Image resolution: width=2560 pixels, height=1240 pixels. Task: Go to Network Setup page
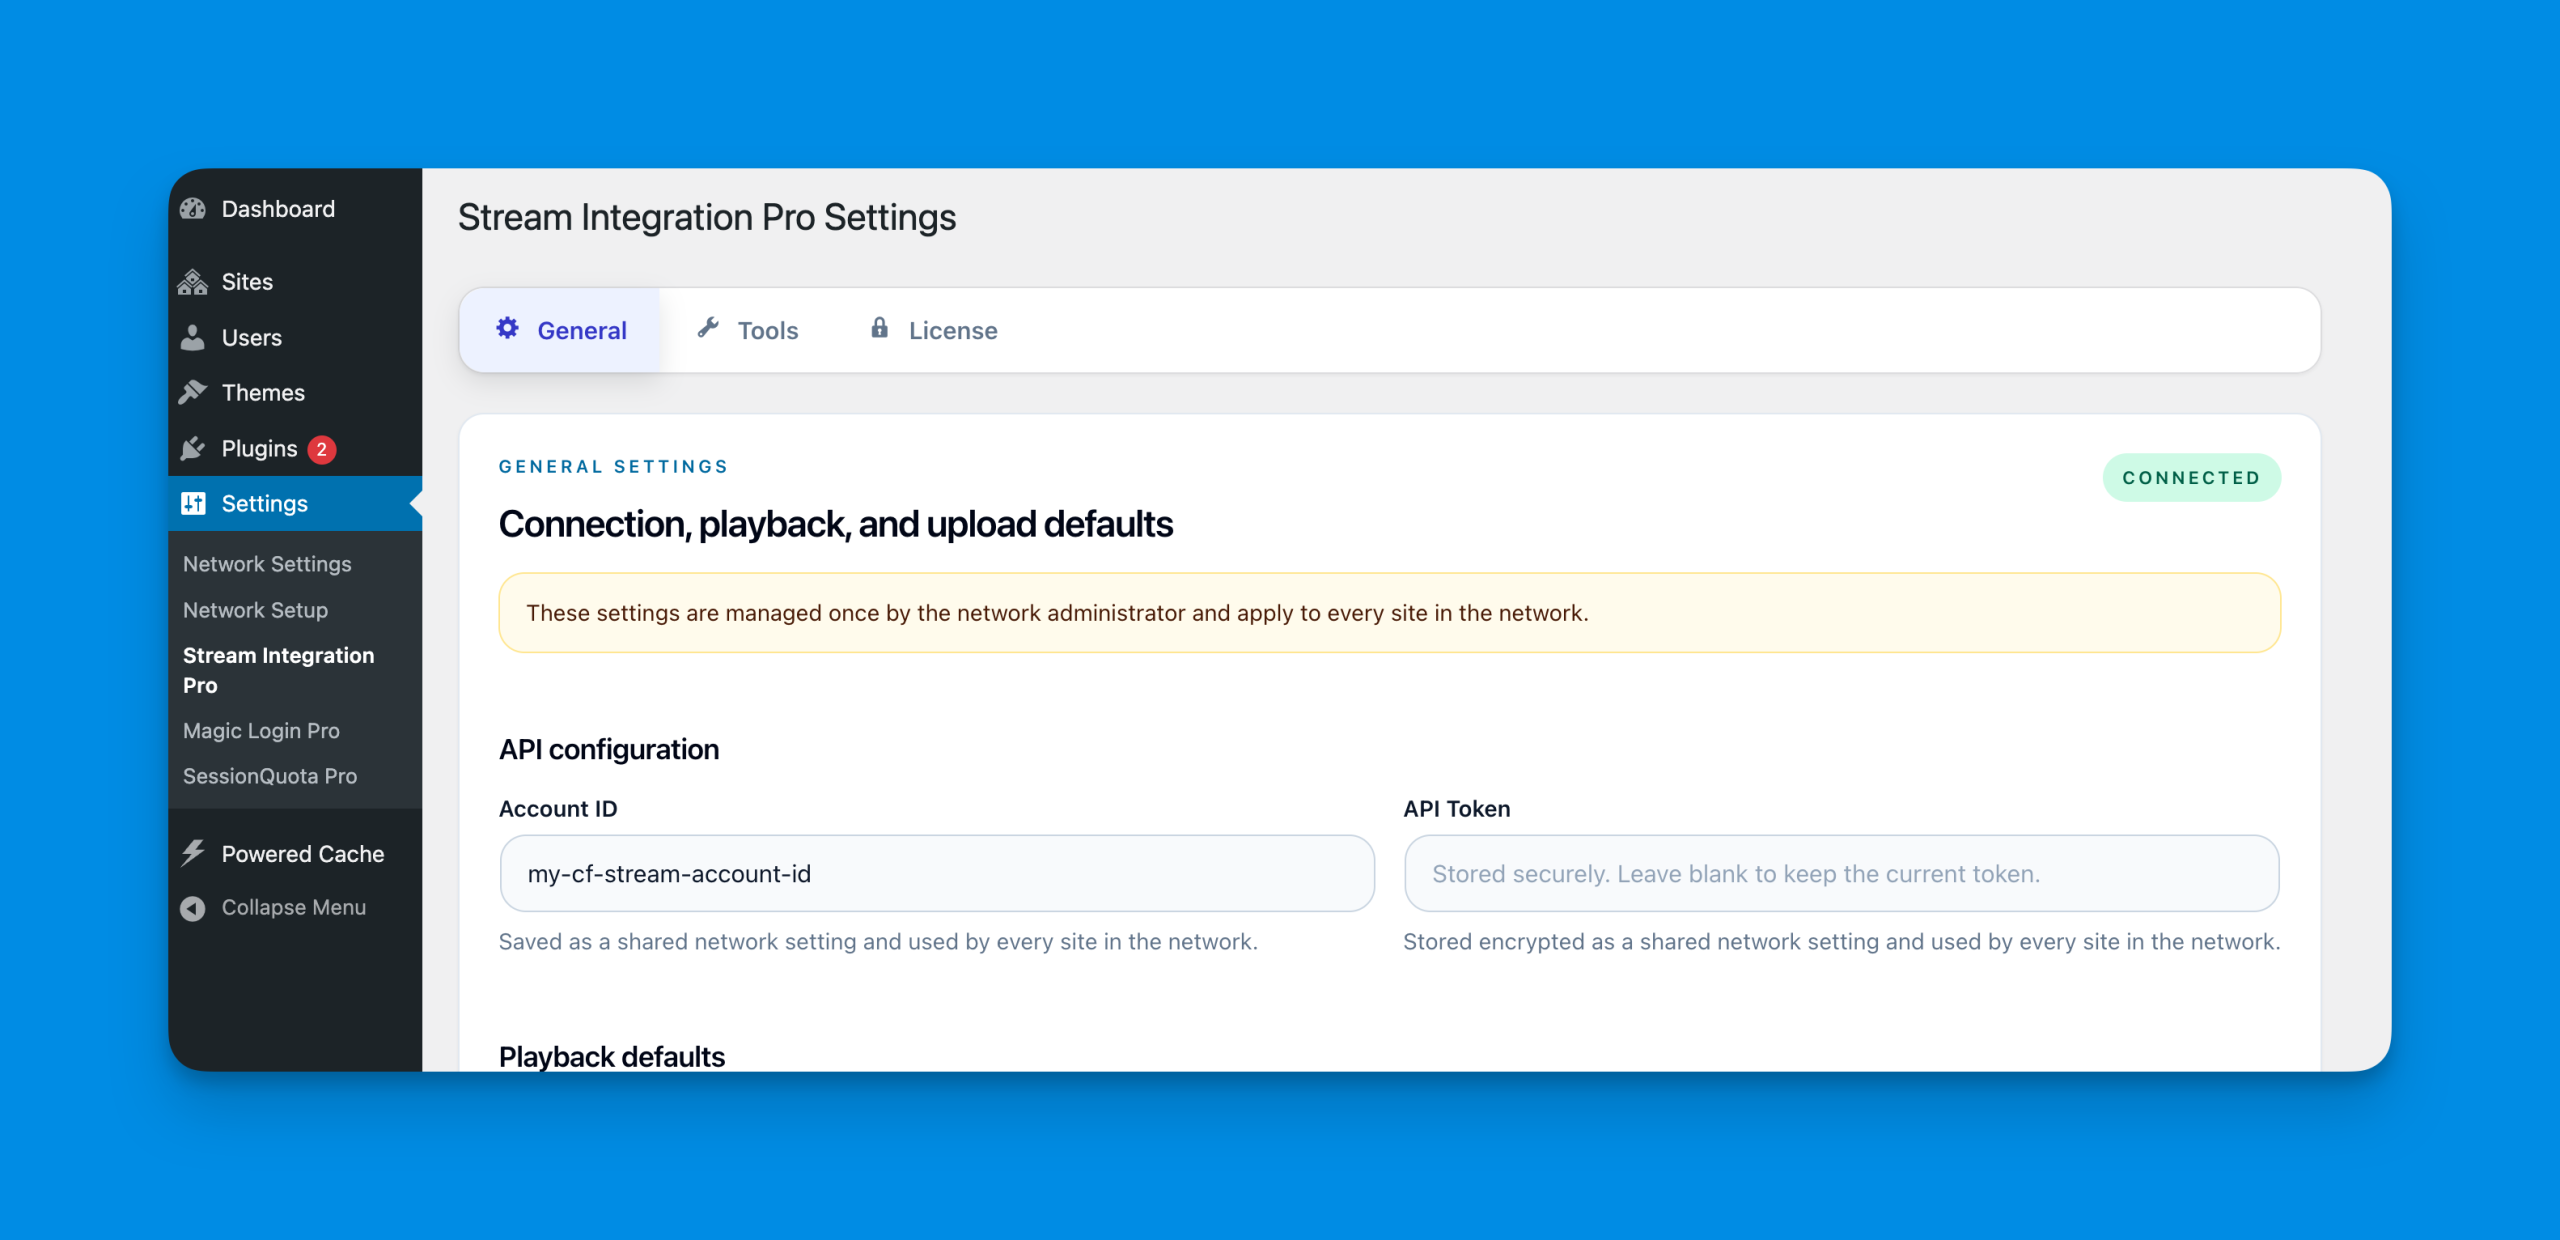[x=255, y=610]
